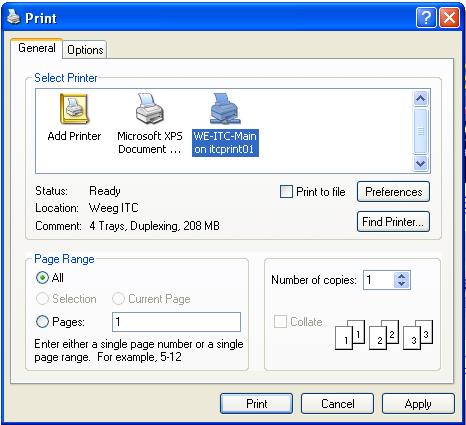
Task: Increase number of copies with up arrow
Action: tap(402, 276)
